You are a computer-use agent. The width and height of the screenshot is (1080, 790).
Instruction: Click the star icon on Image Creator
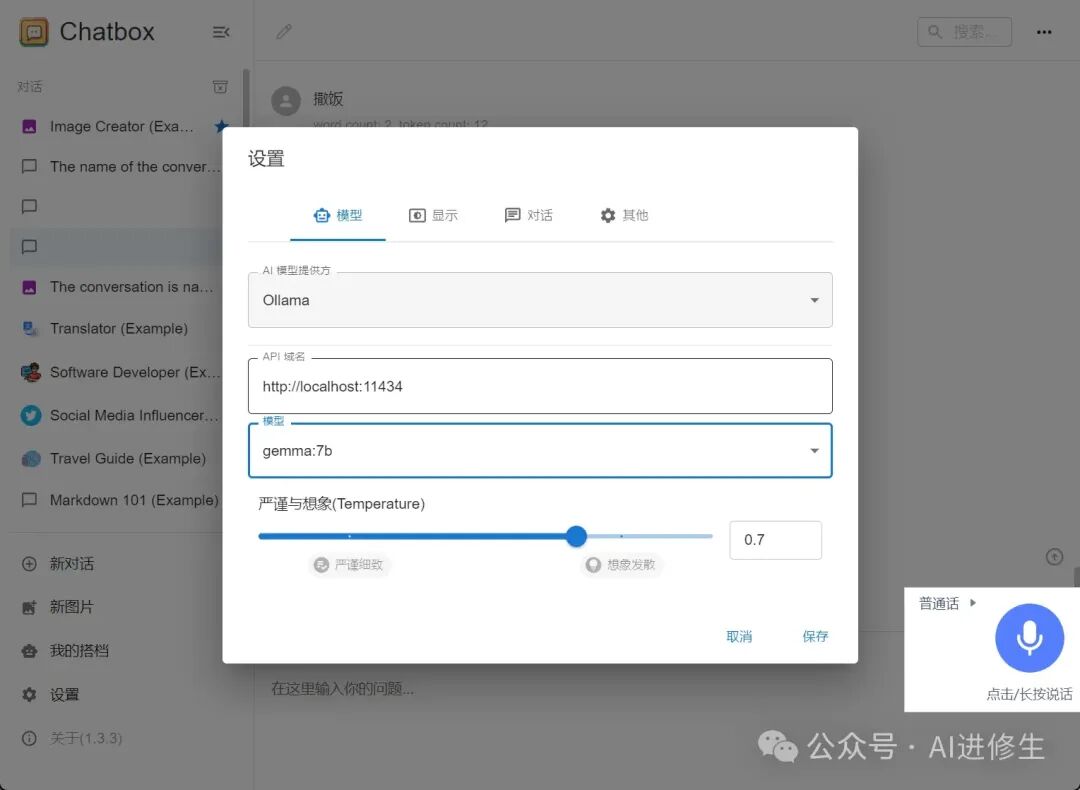tap(221, 126)
